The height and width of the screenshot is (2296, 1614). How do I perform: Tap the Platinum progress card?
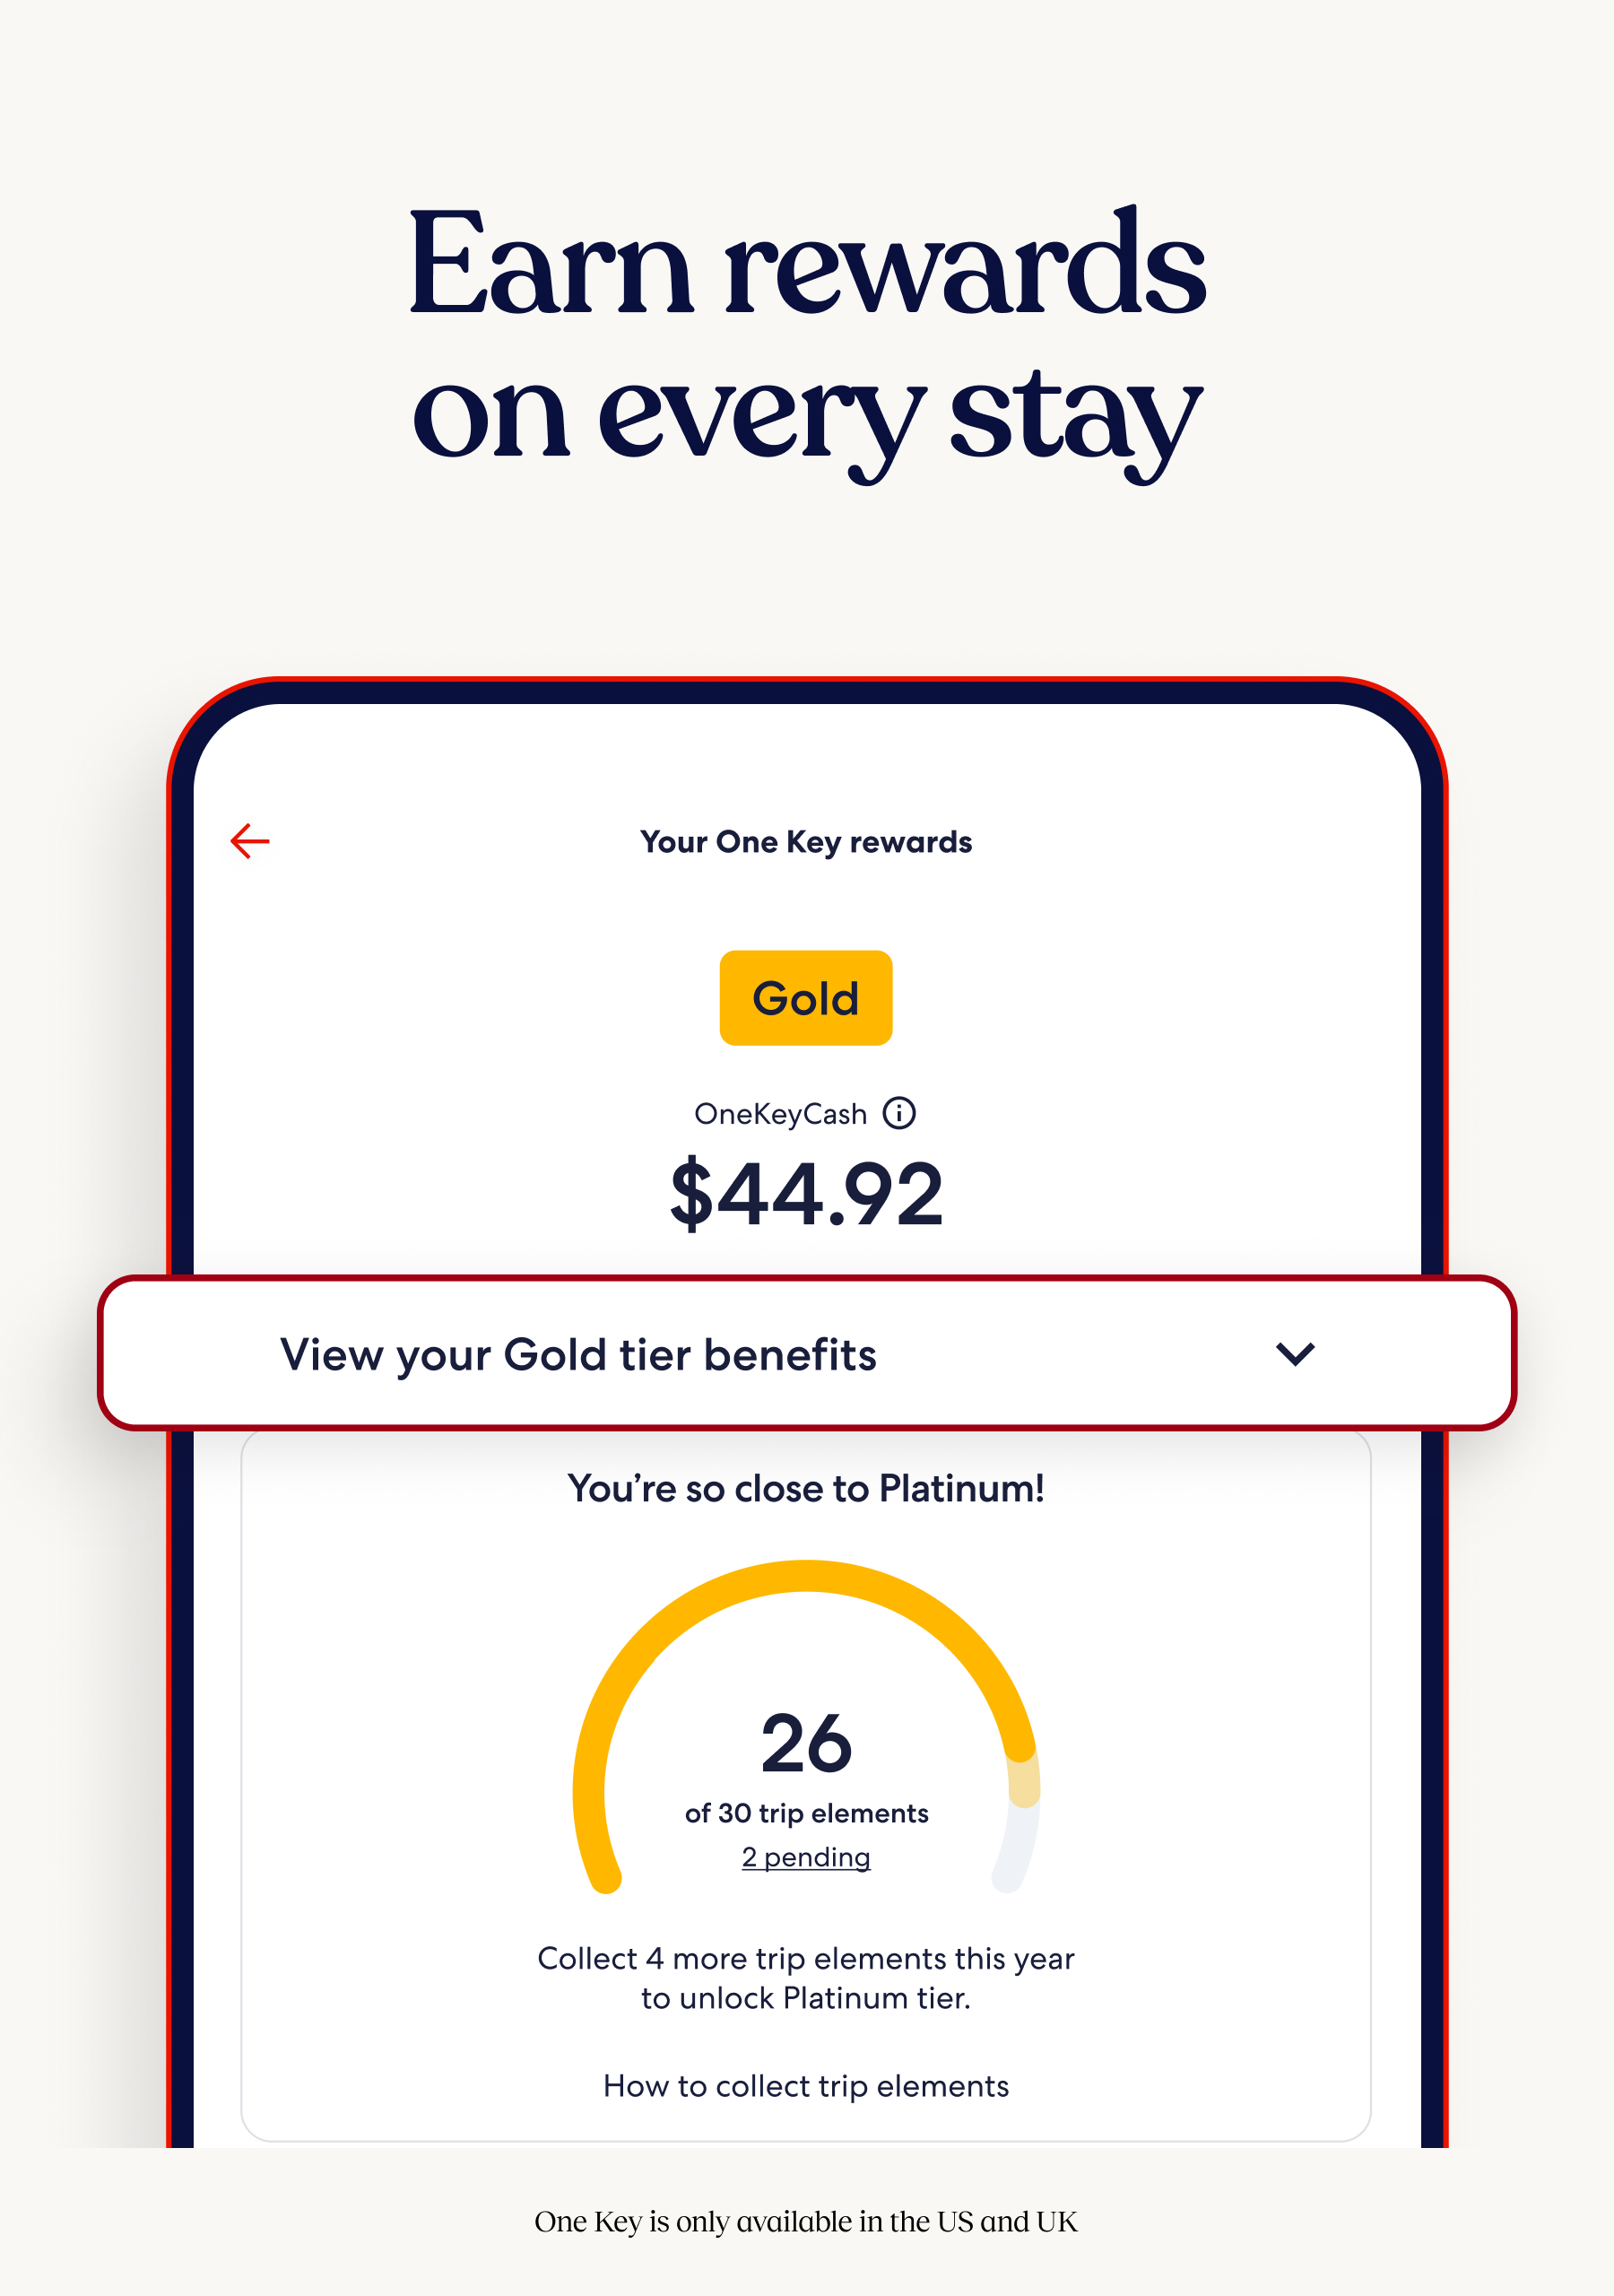point(806,1787)
